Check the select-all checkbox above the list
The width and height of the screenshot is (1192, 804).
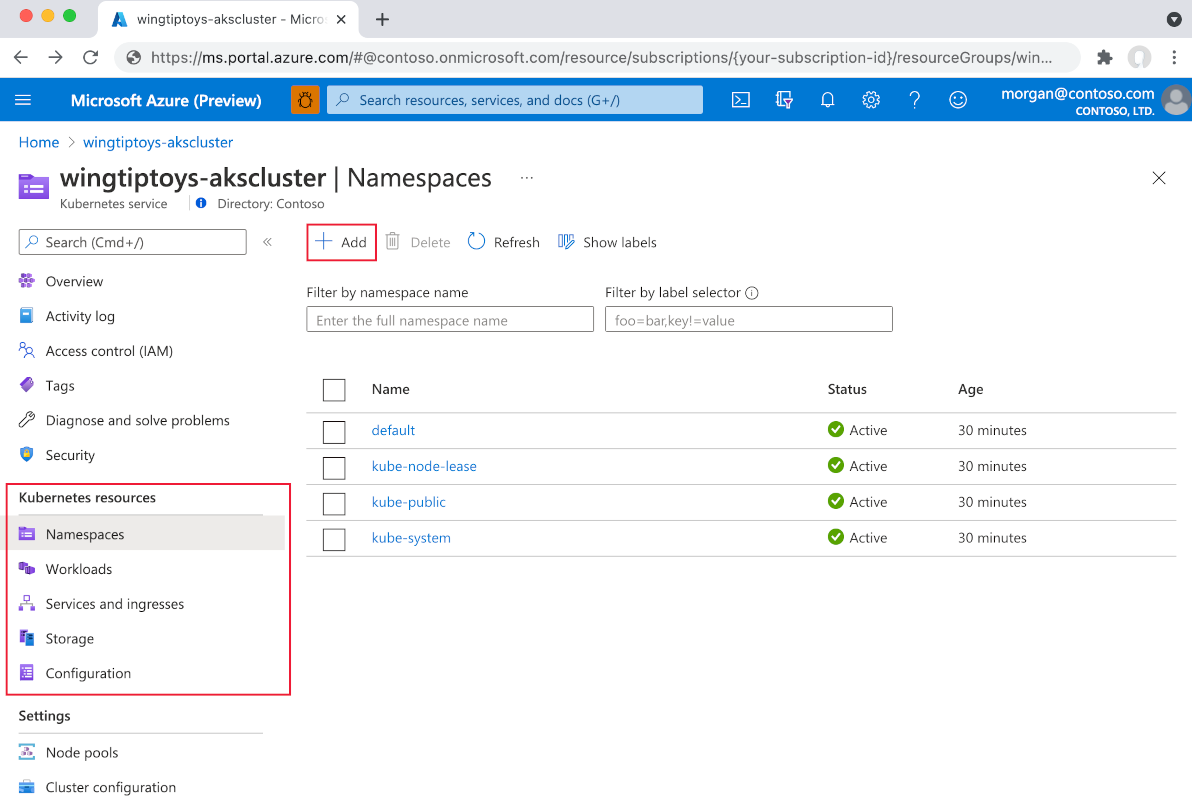334,390
